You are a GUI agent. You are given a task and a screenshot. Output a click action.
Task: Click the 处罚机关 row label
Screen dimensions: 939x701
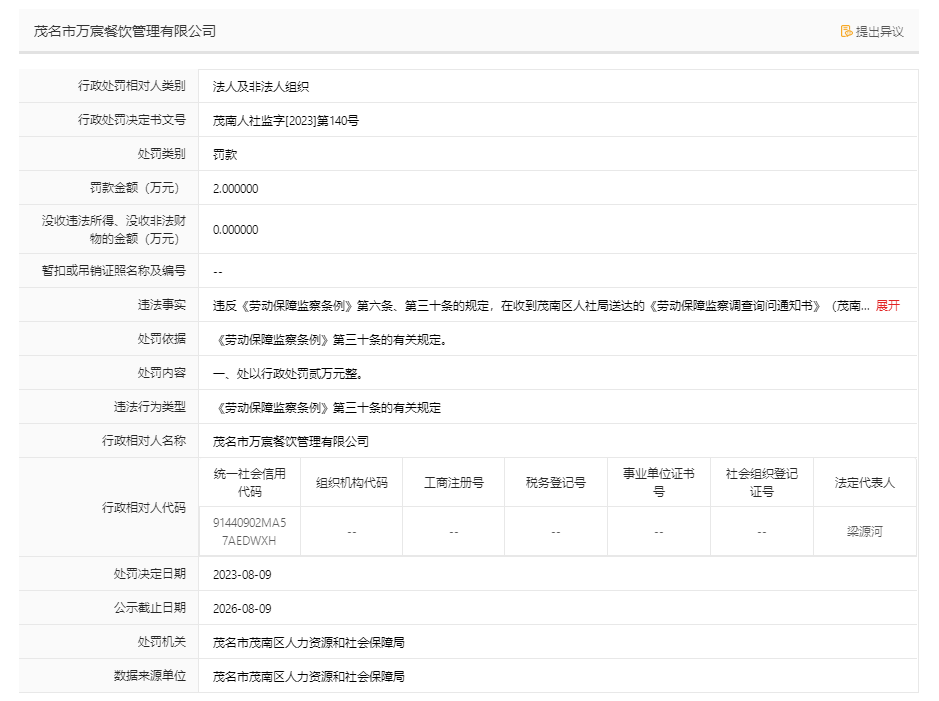click(x=162, y=642)
